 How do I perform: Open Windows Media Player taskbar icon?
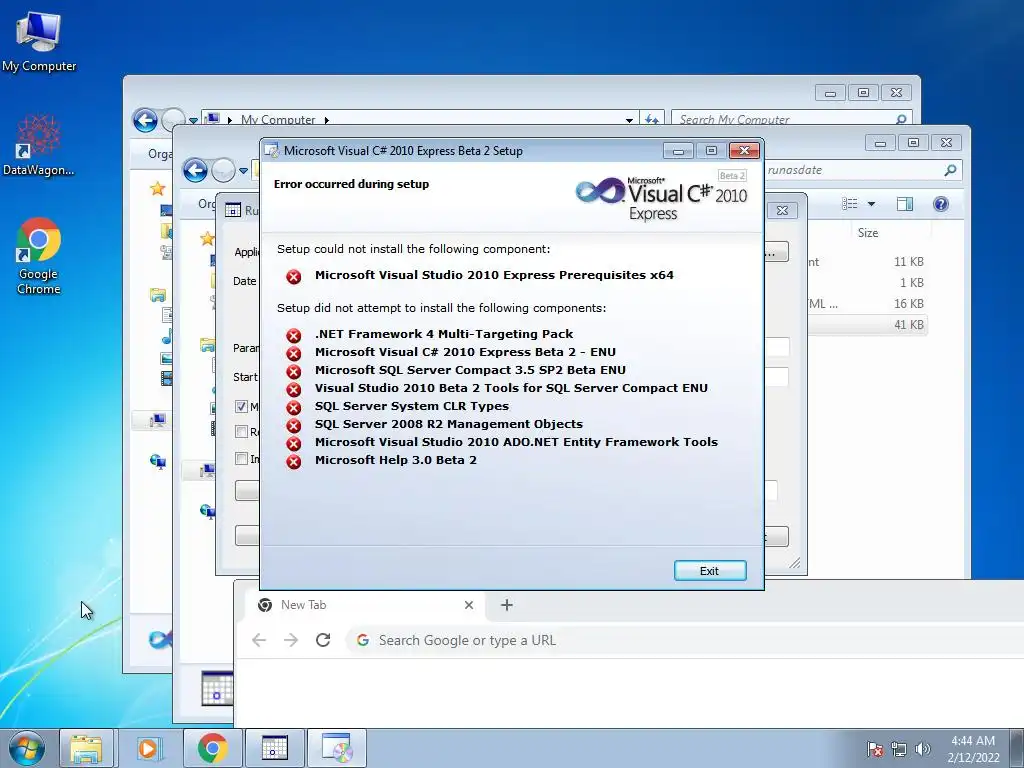click(x=148, y=748)
